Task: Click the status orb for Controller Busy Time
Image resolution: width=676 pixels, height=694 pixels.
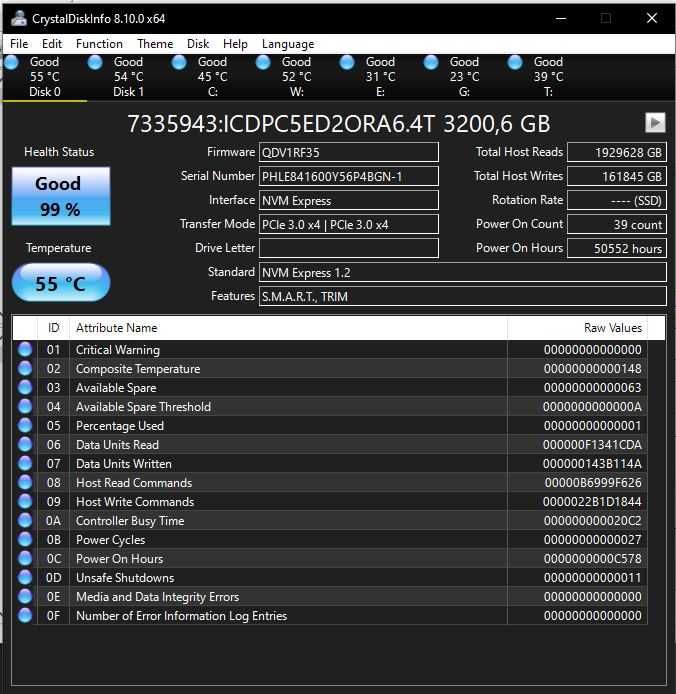Action: (25, 521)
